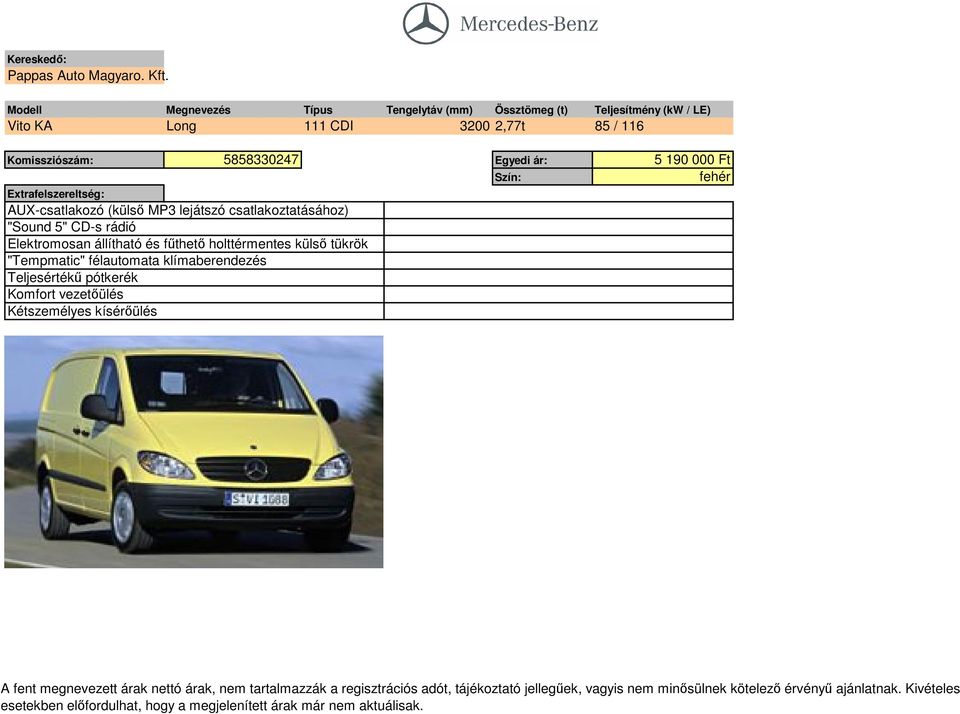Click the yellow Vito van photo

point(193,452)
